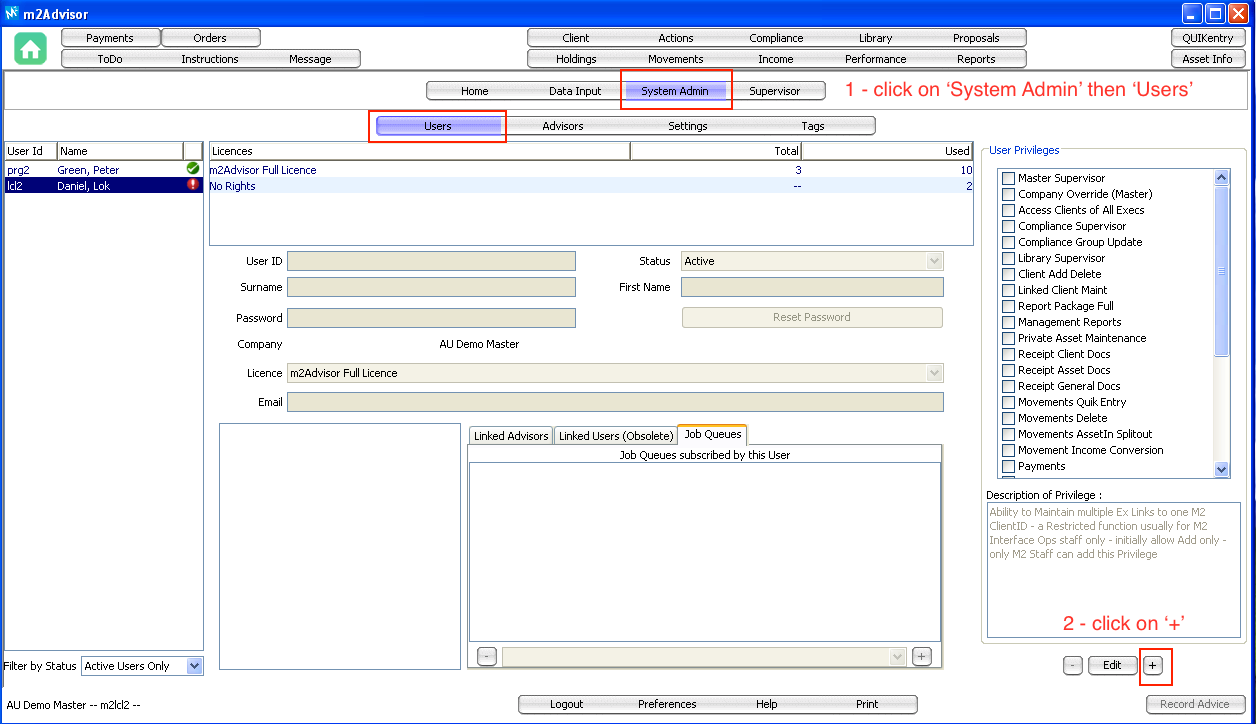Image resolution: width=1256 pixels, height=724 pixels.
Task: Click m2Advisor logo in title bar
Action: tap(11, 14)
